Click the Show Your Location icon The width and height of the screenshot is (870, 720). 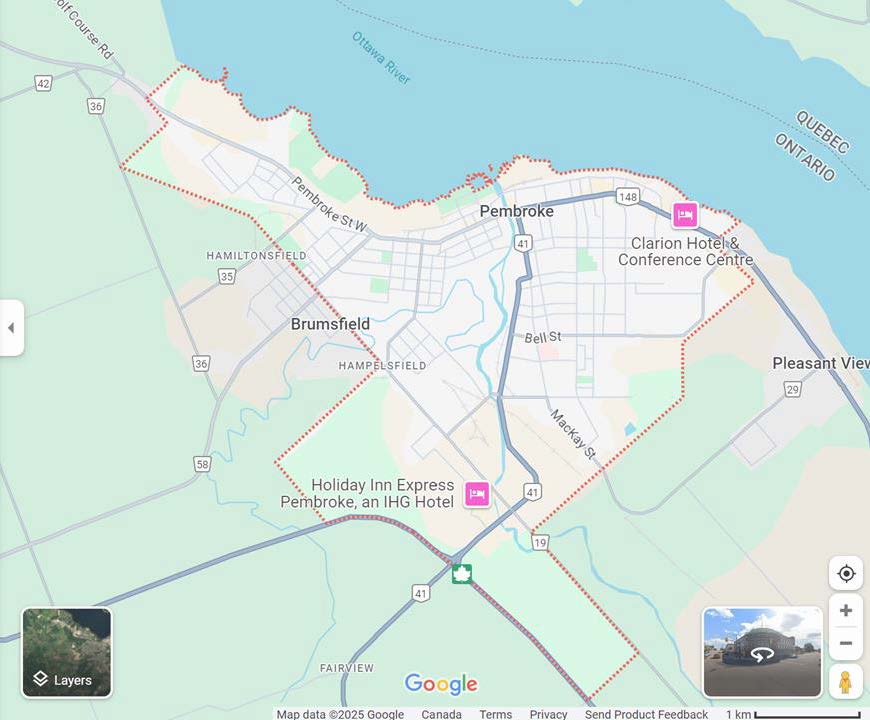846,573
